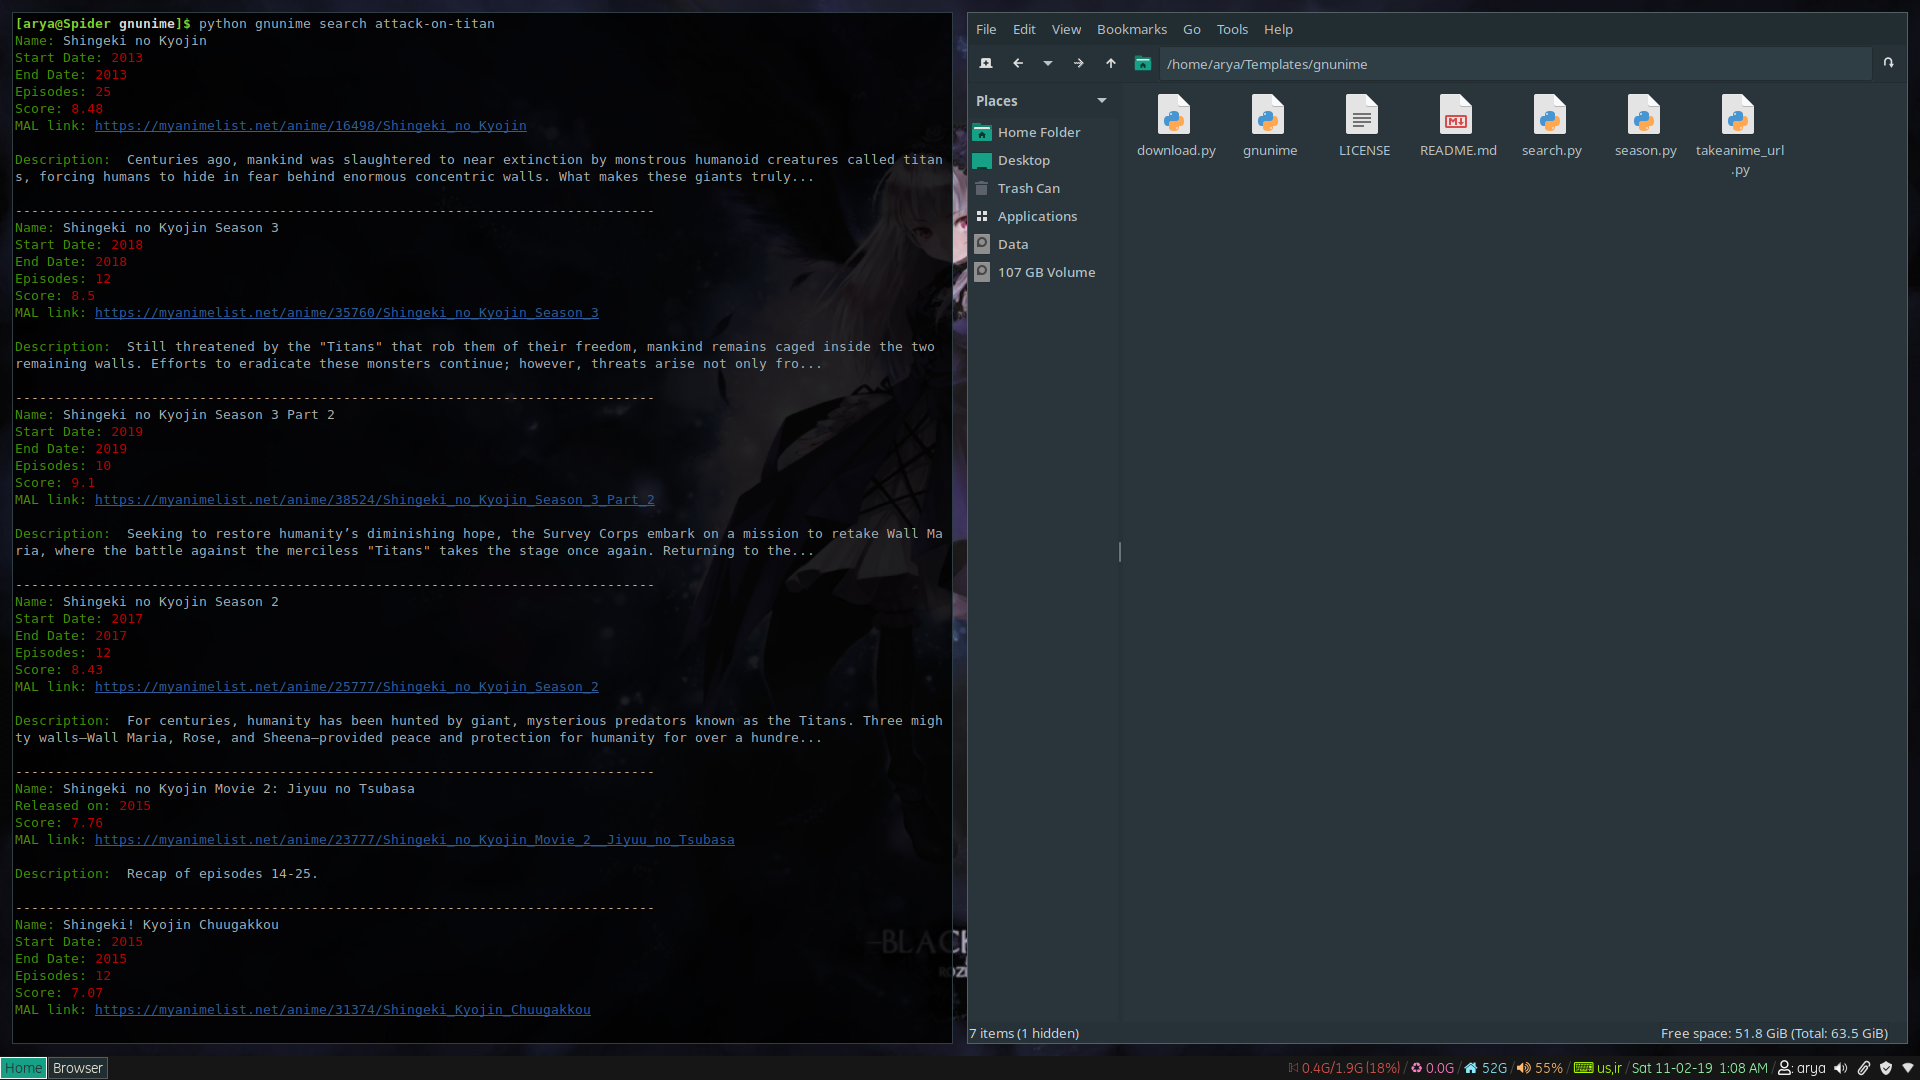1920x1080 pixels.
Task: Open the Tools menu in file manager
Action: coord(1232,29)
